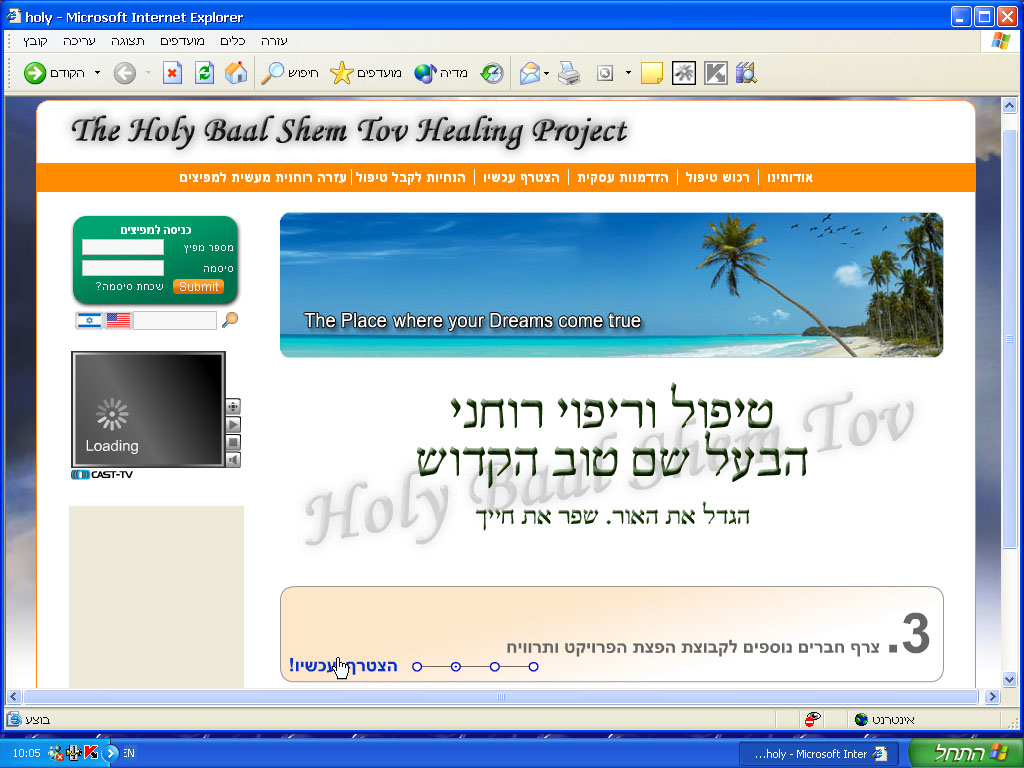Click vertical scrollbar down arrow
The image size is (1024, 768).
tap(1009, 680)
